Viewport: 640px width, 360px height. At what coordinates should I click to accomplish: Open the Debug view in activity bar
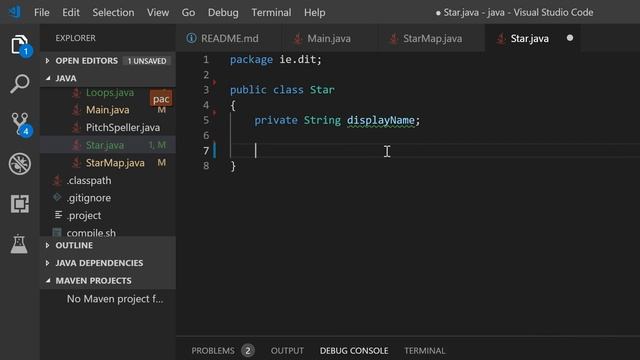click(20, 164)
